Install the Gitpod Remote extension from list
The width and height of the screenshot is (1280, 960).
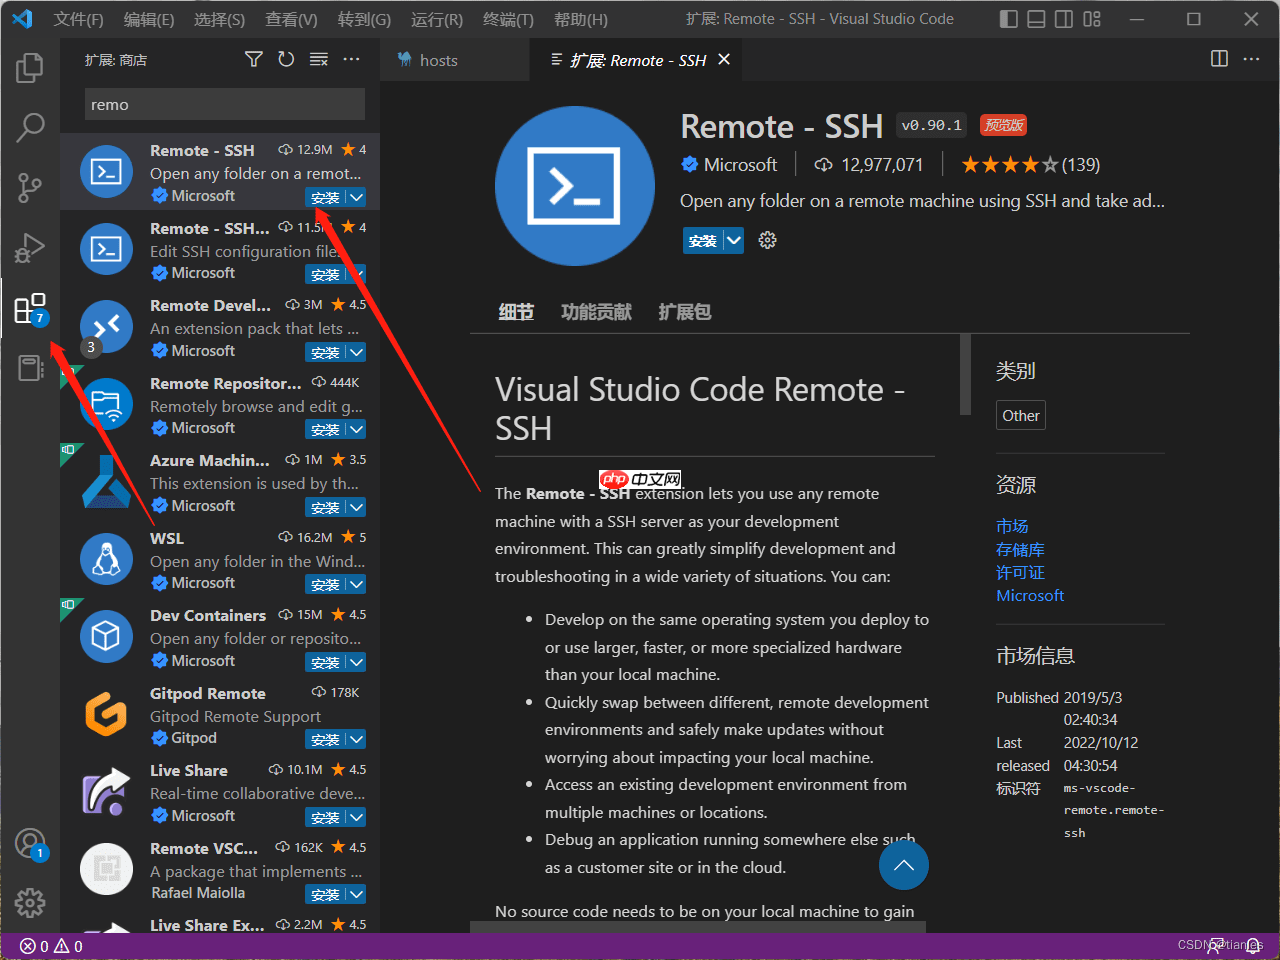pos(325,740)
